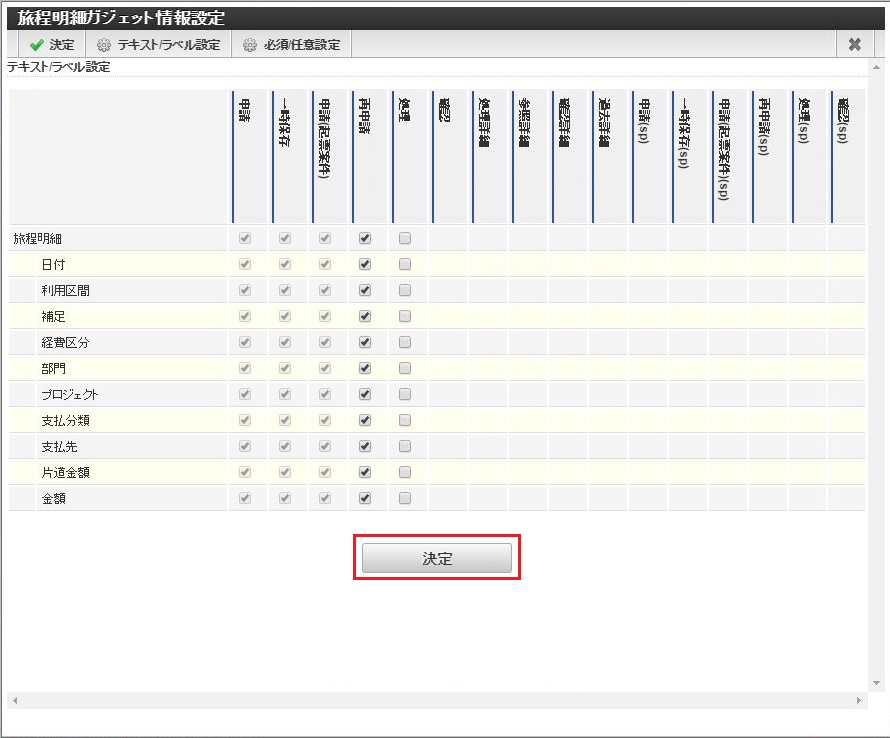Screen dimensions: 890x738
Task: Click the 一時保存 column header
Action: 289,156
